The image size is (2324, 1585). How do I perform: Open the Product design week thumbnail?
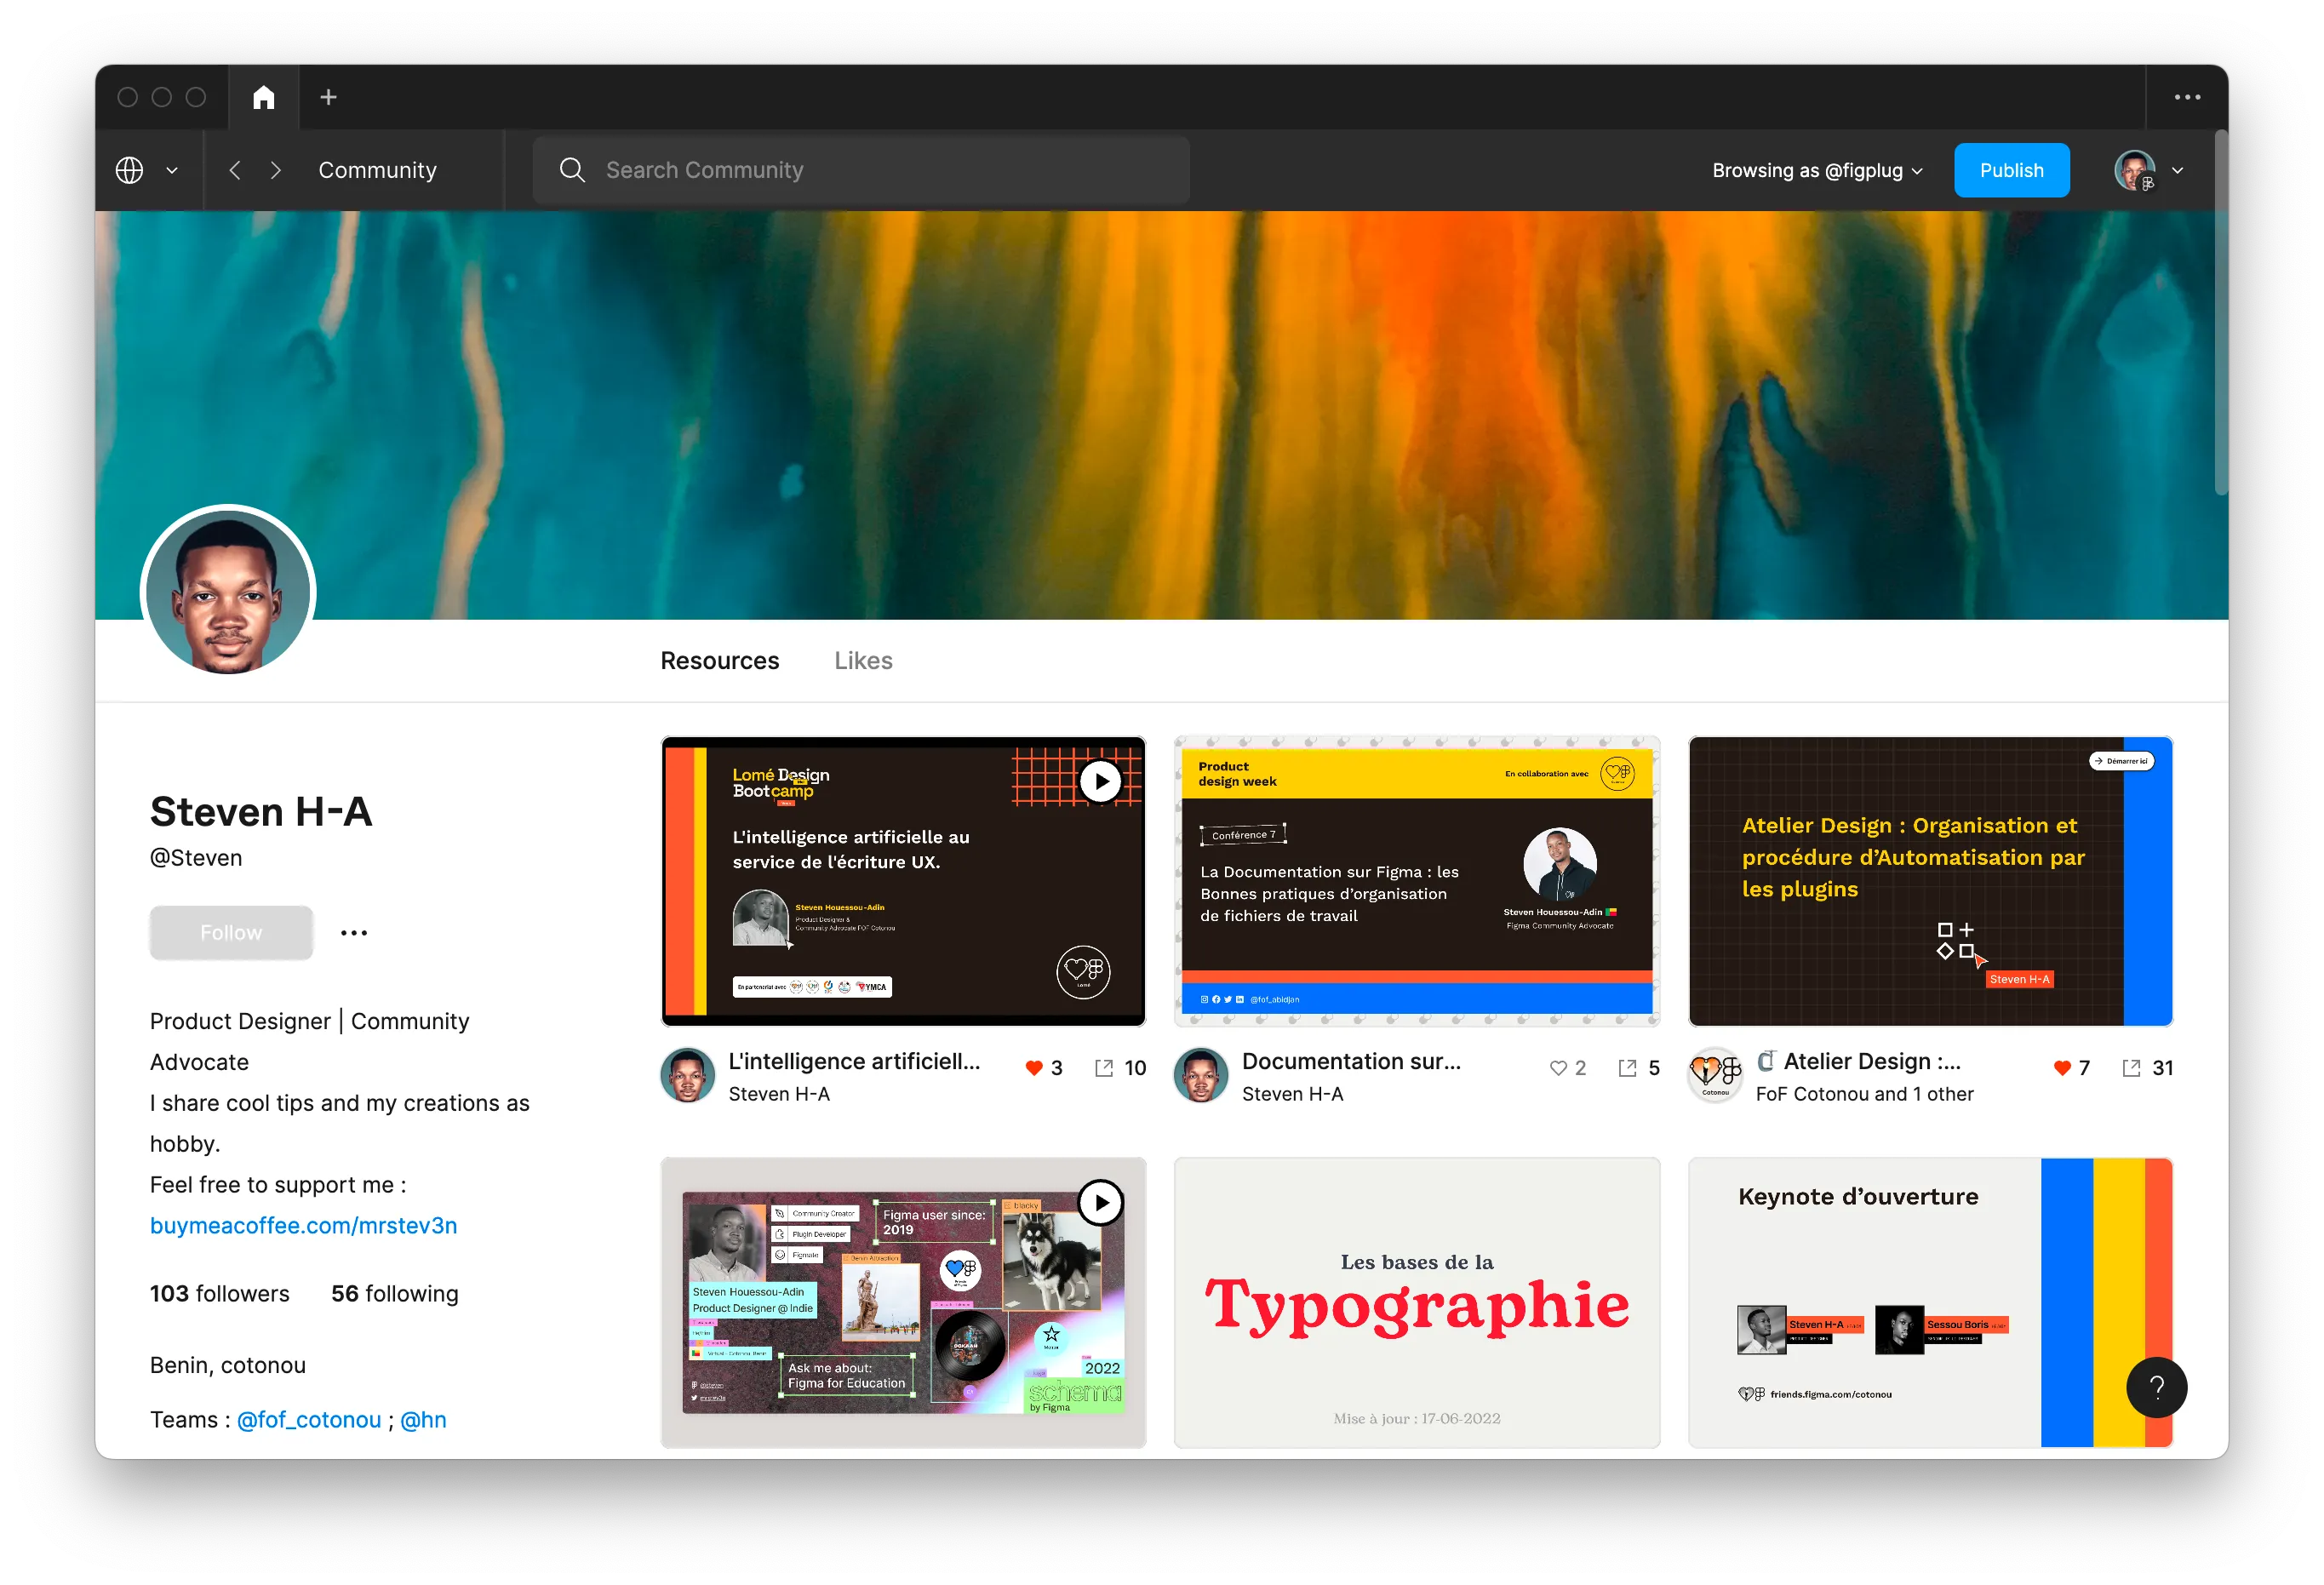click(1417, 882)
